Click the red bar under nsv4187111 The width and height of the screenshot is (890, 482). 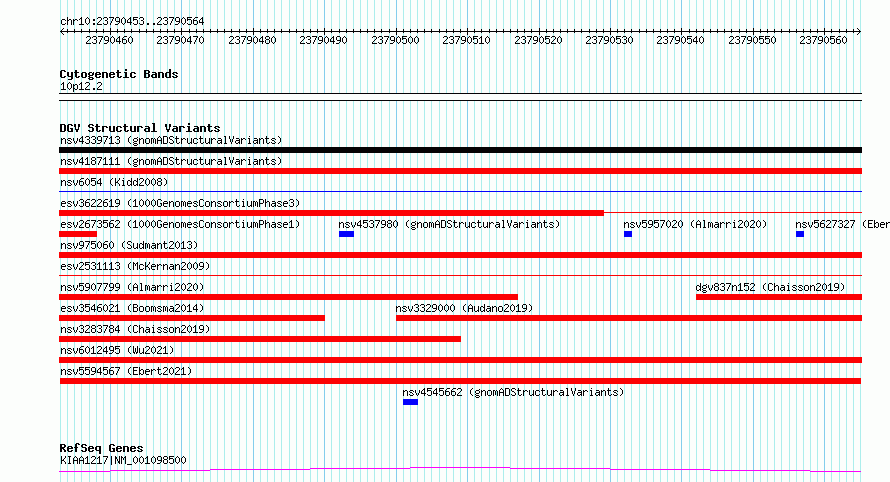coord(460,171)
